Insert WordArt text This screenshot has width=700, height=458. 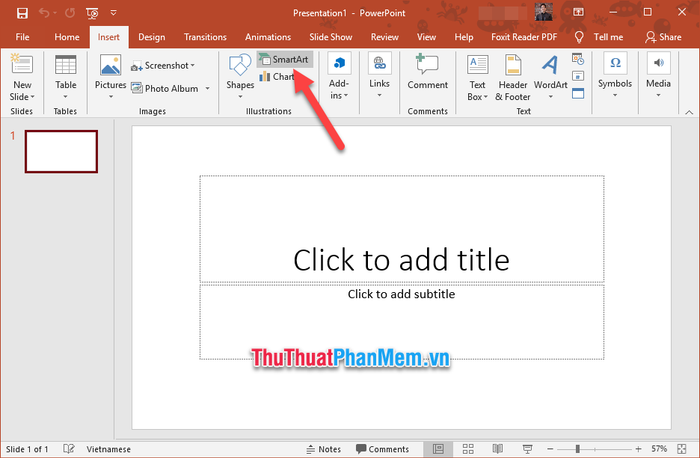(x=549, y=73)
